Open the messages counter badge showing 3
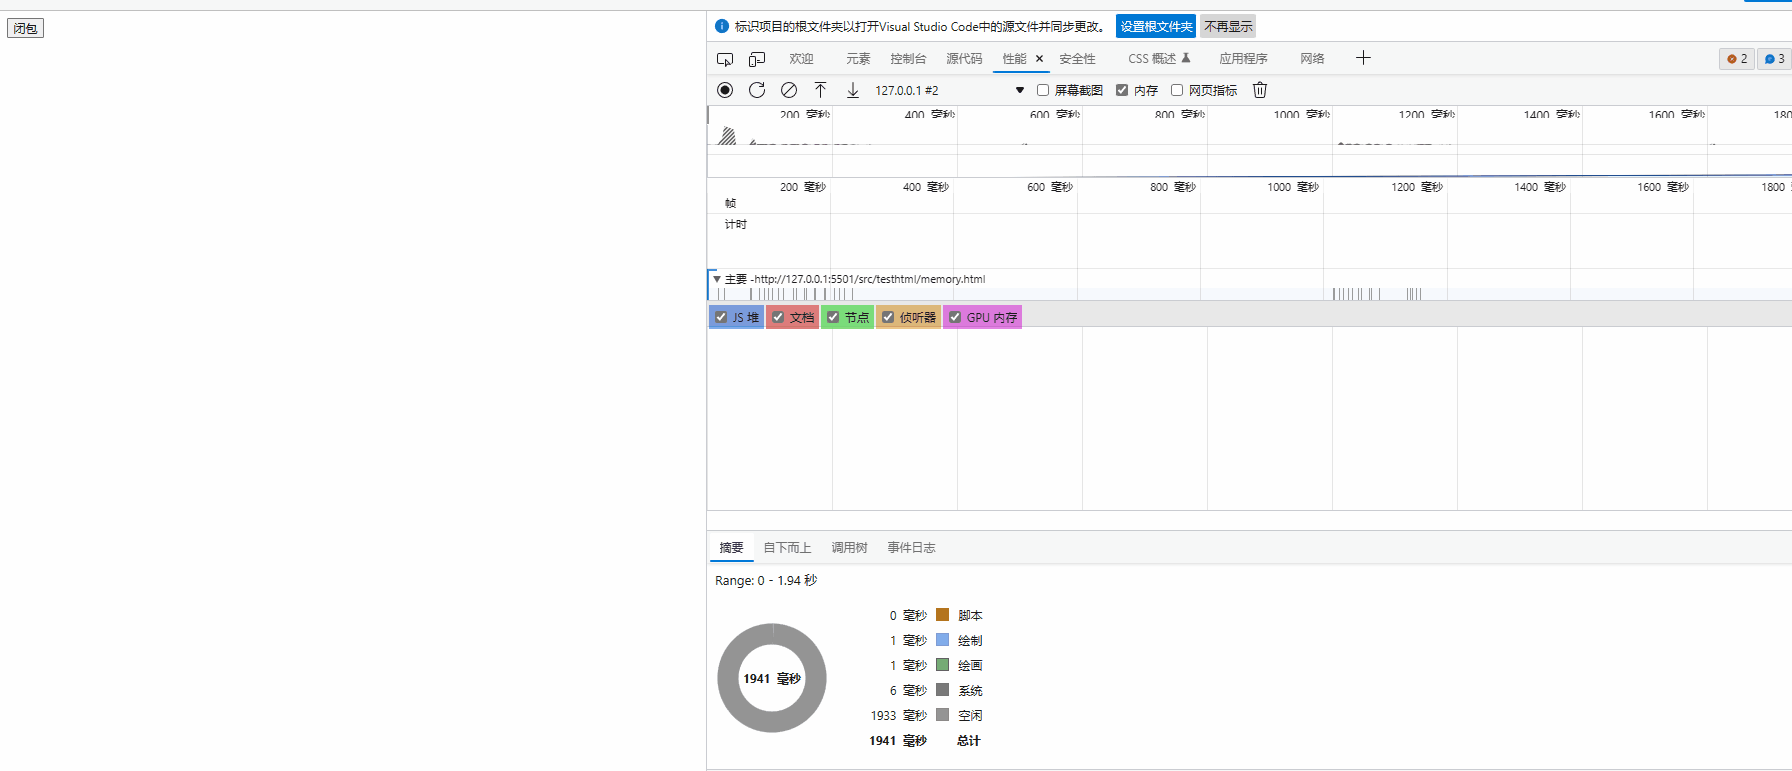Screen dimensions: 1792x771 (1774, 59)
